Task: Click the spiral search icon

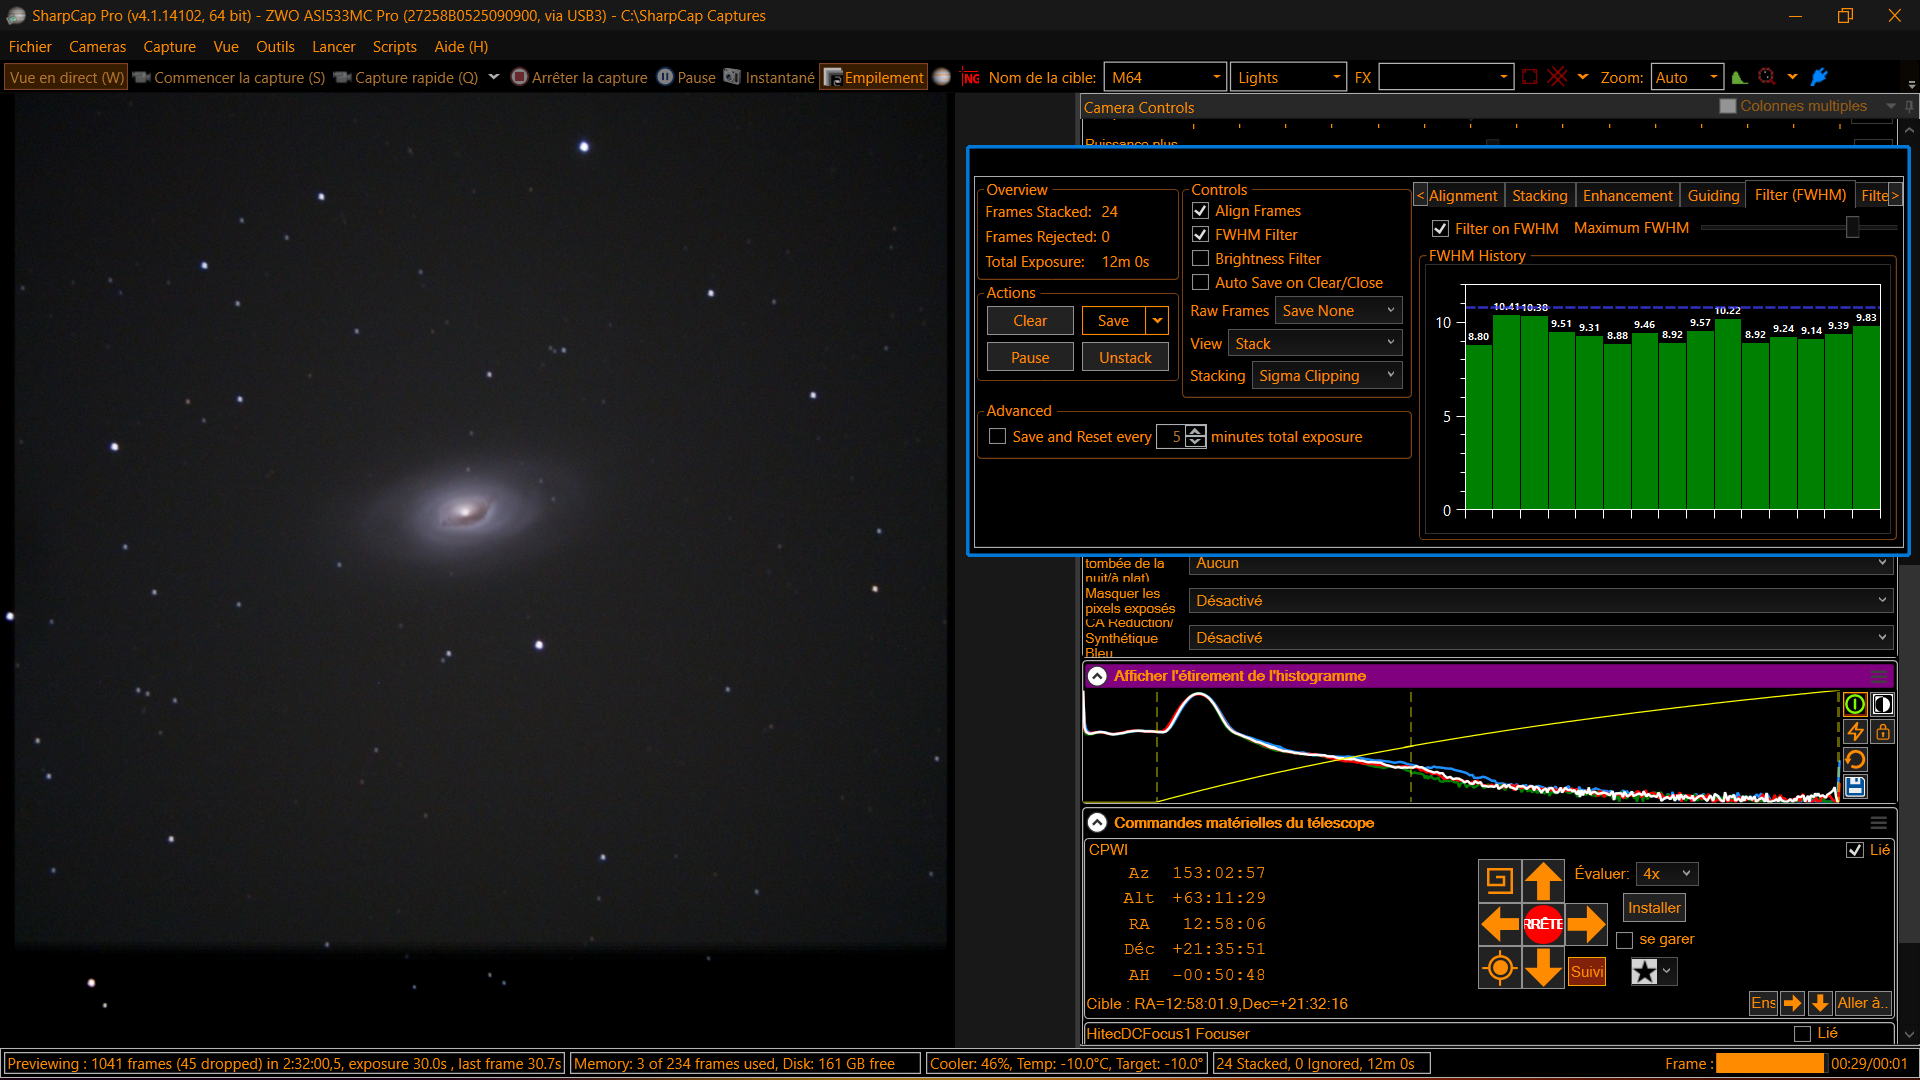Action: pyautogui.click(x=1499, y=880)
